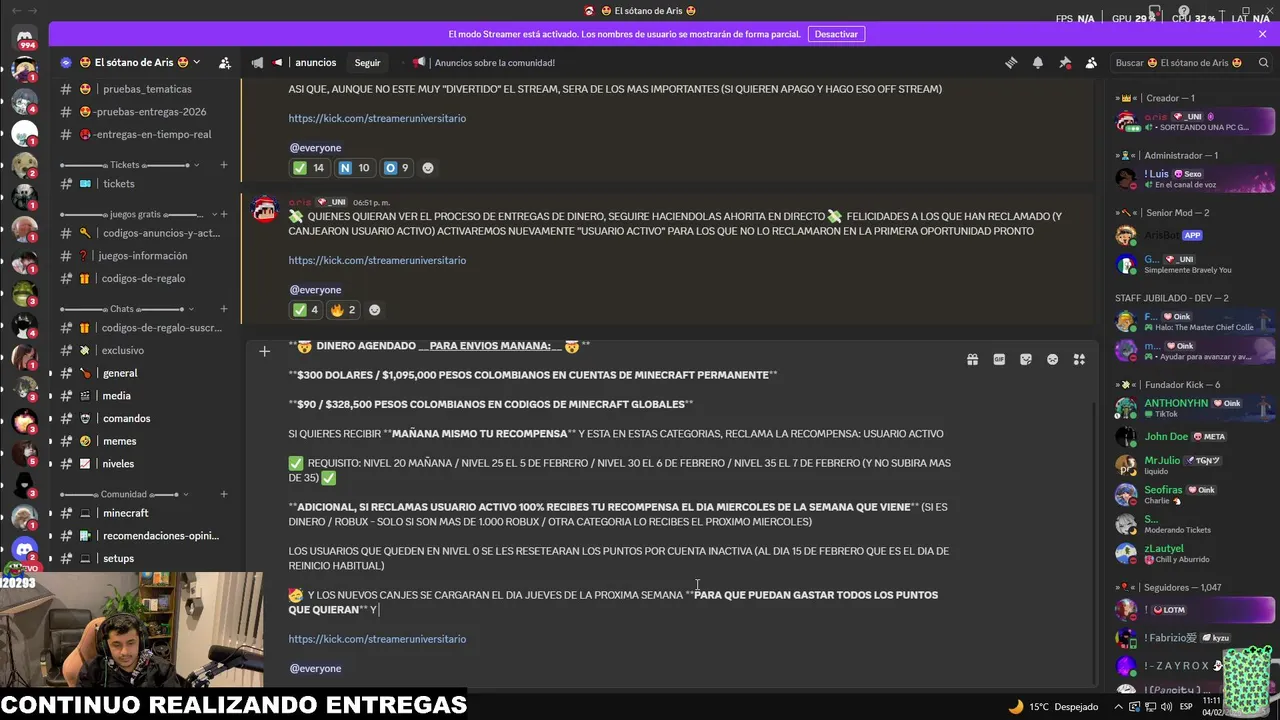
Task: Open MrJulio member profile
Action: tap(1193, 465)
